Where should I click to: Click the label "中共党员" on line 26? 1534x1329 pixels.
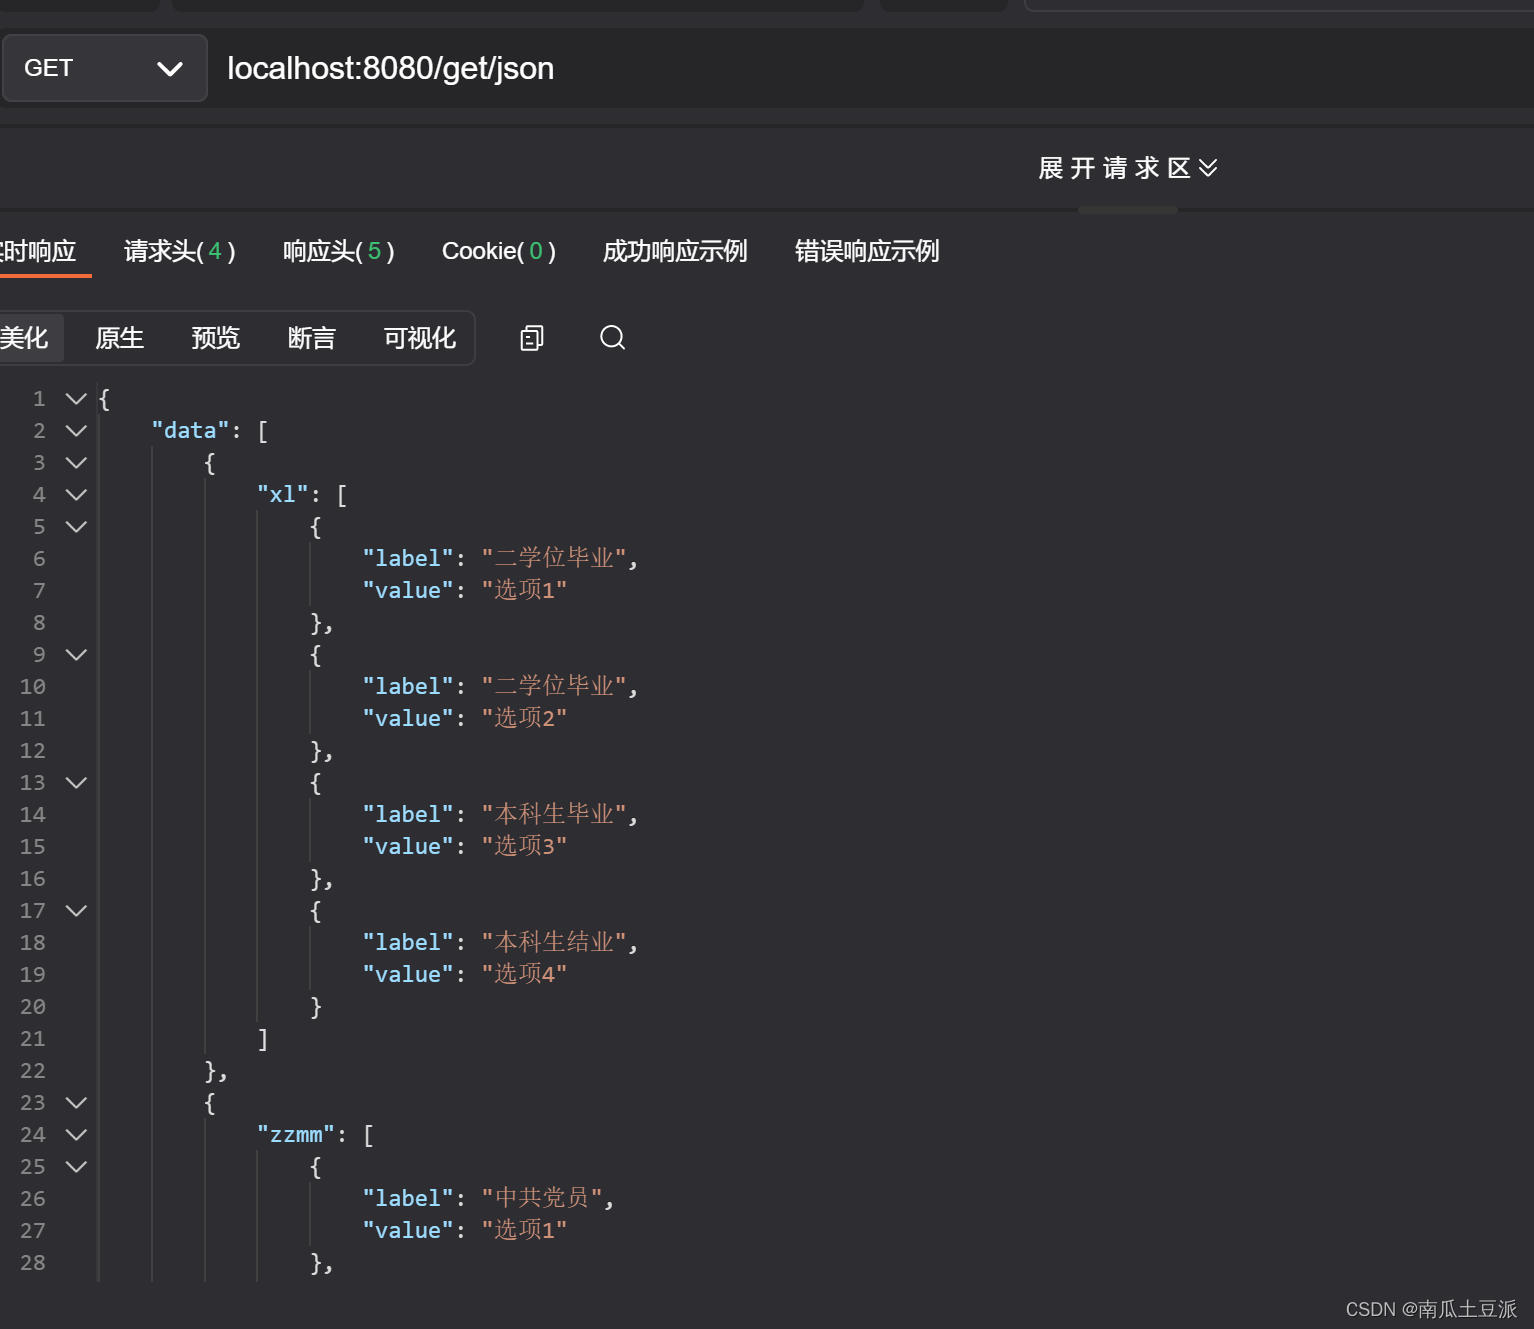click(x=542, y=1198)
